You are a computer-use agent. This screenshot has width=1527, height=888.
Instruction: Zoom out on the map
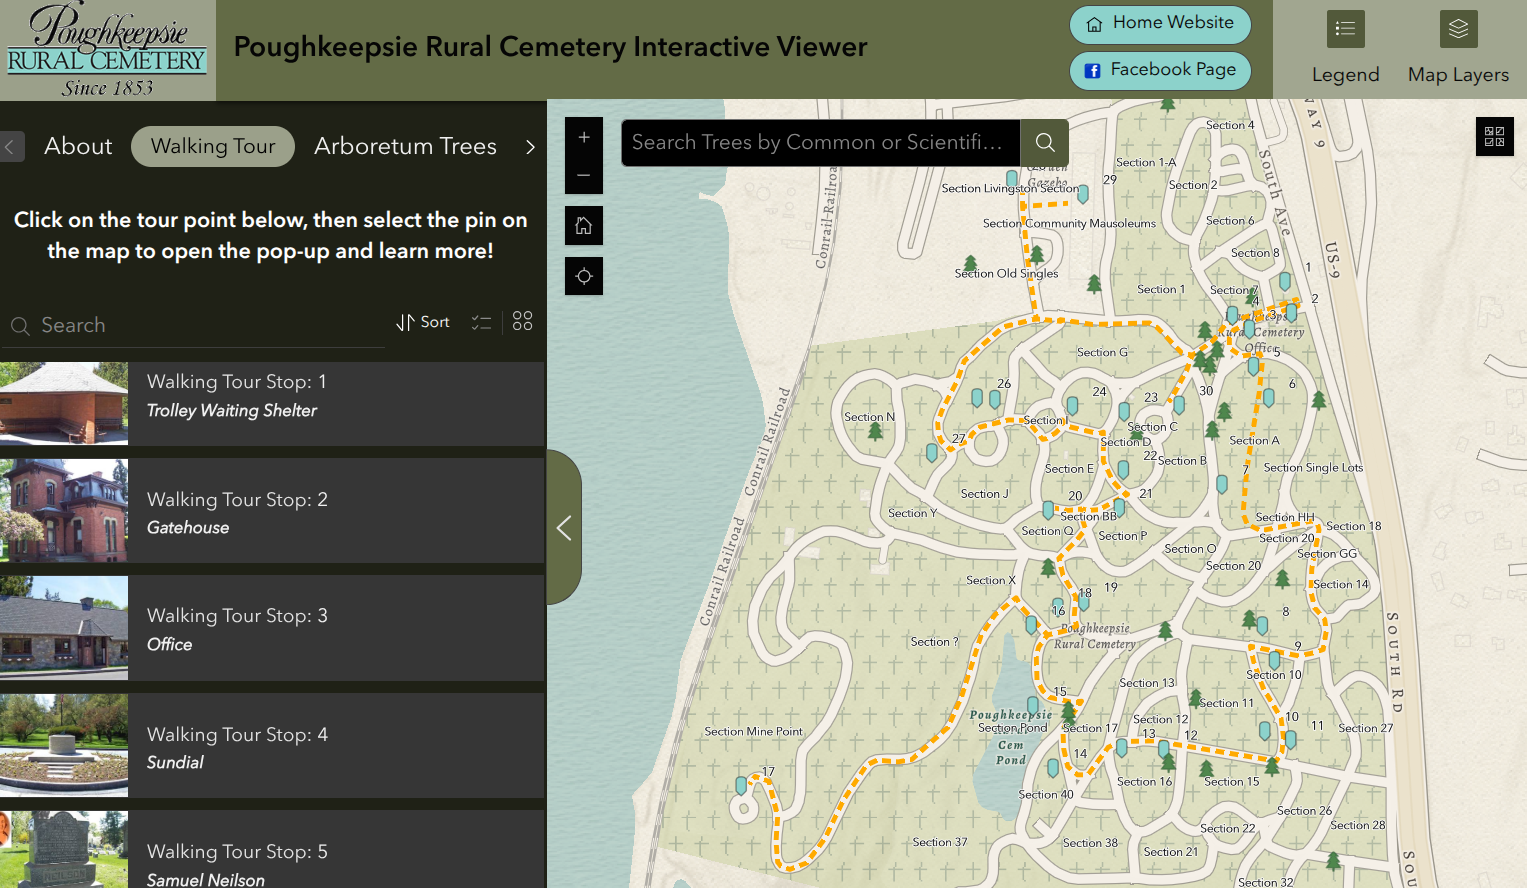(x=584, y=175)
